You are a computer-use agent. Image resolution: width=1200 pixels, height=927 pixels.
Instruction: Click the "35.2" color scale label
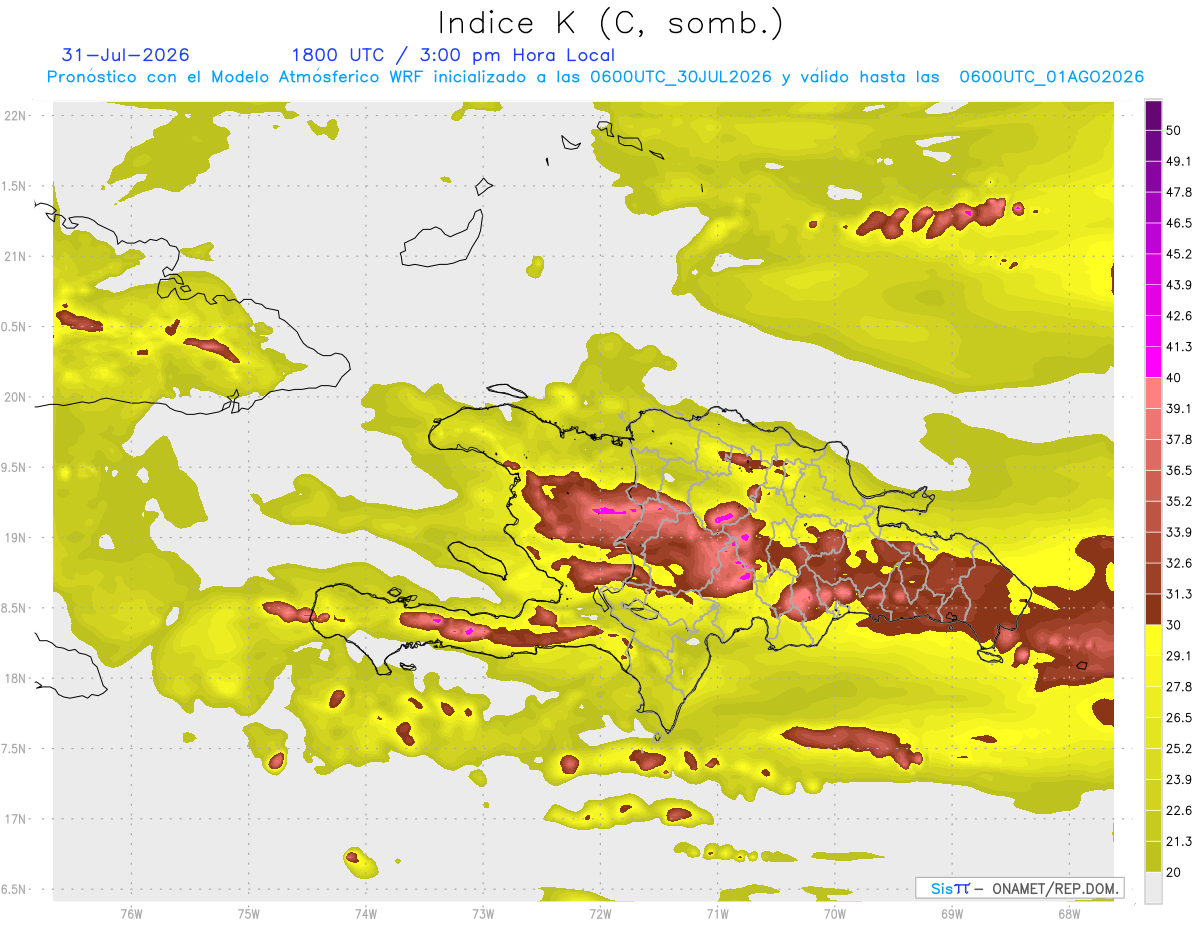point(1177,501)
